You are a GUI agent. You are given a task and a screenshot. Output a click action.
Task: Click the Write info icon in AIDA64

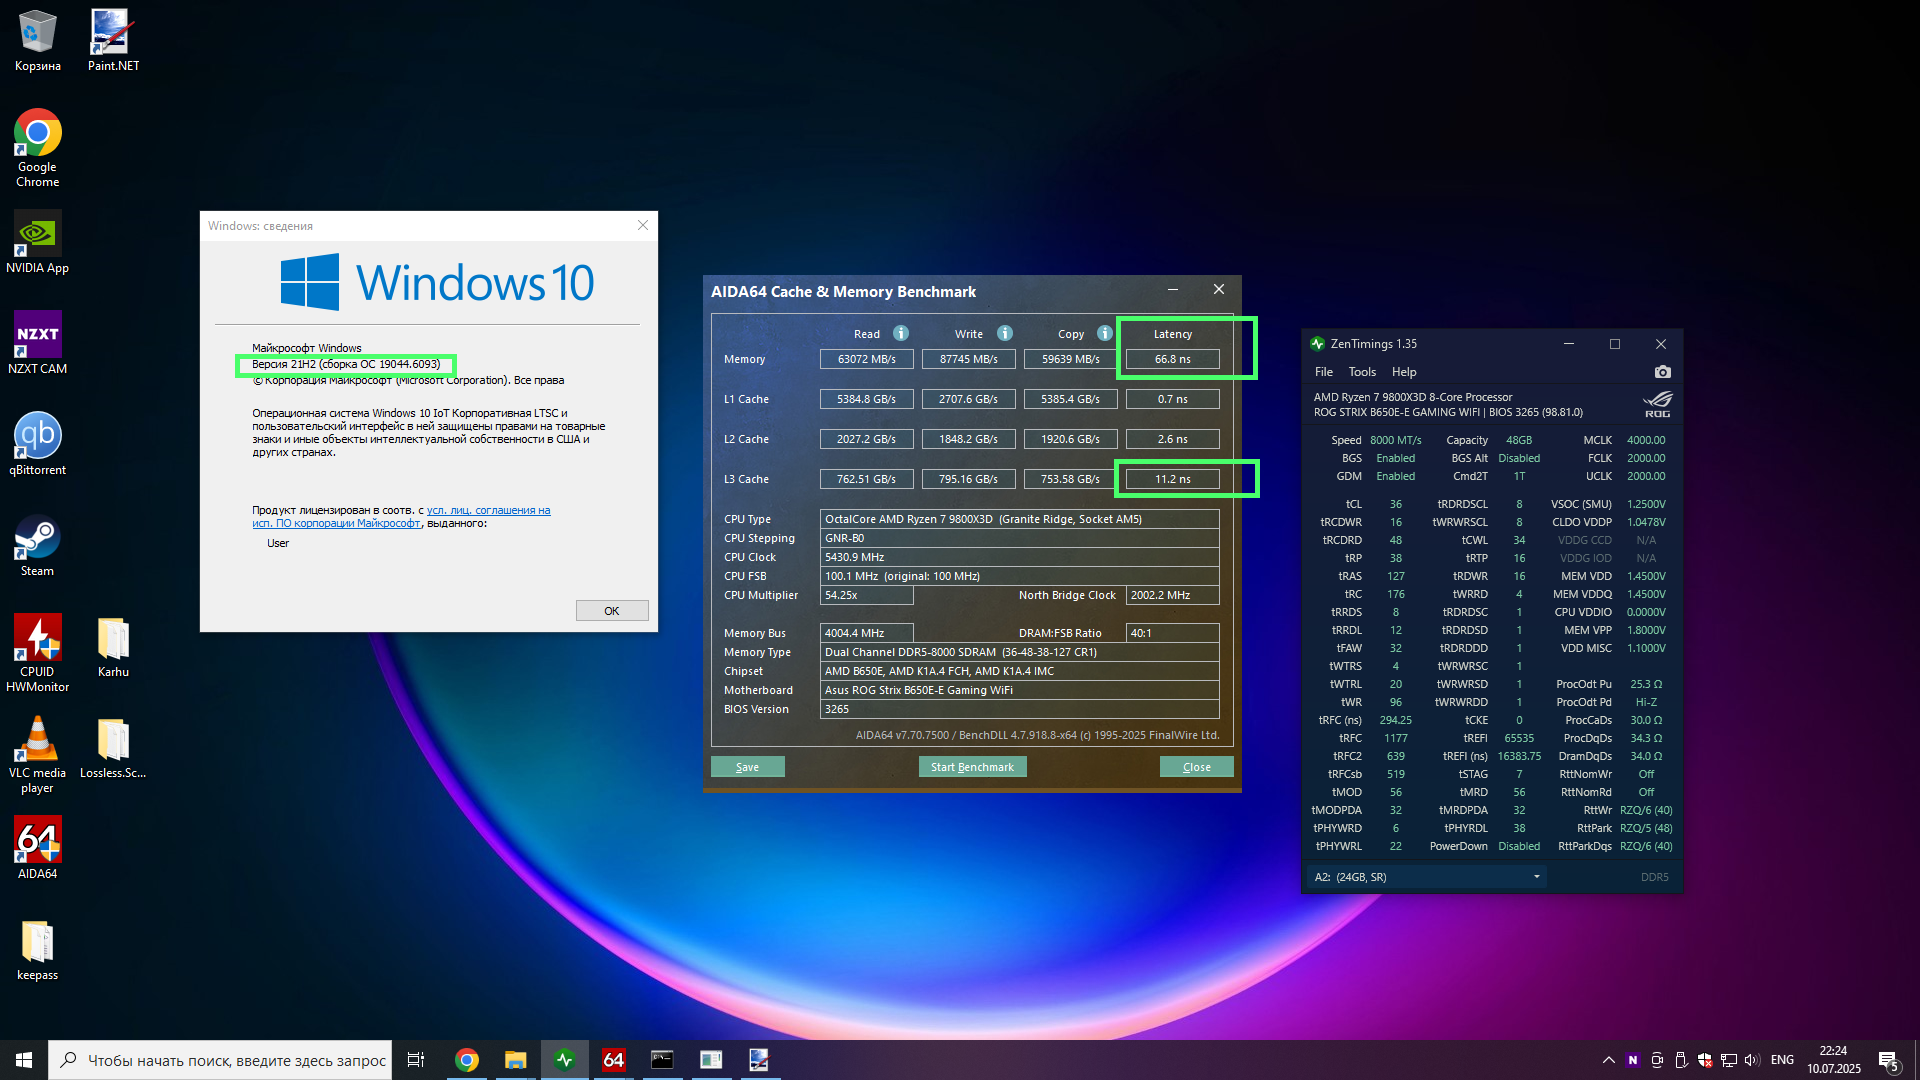click(1005, 333)
